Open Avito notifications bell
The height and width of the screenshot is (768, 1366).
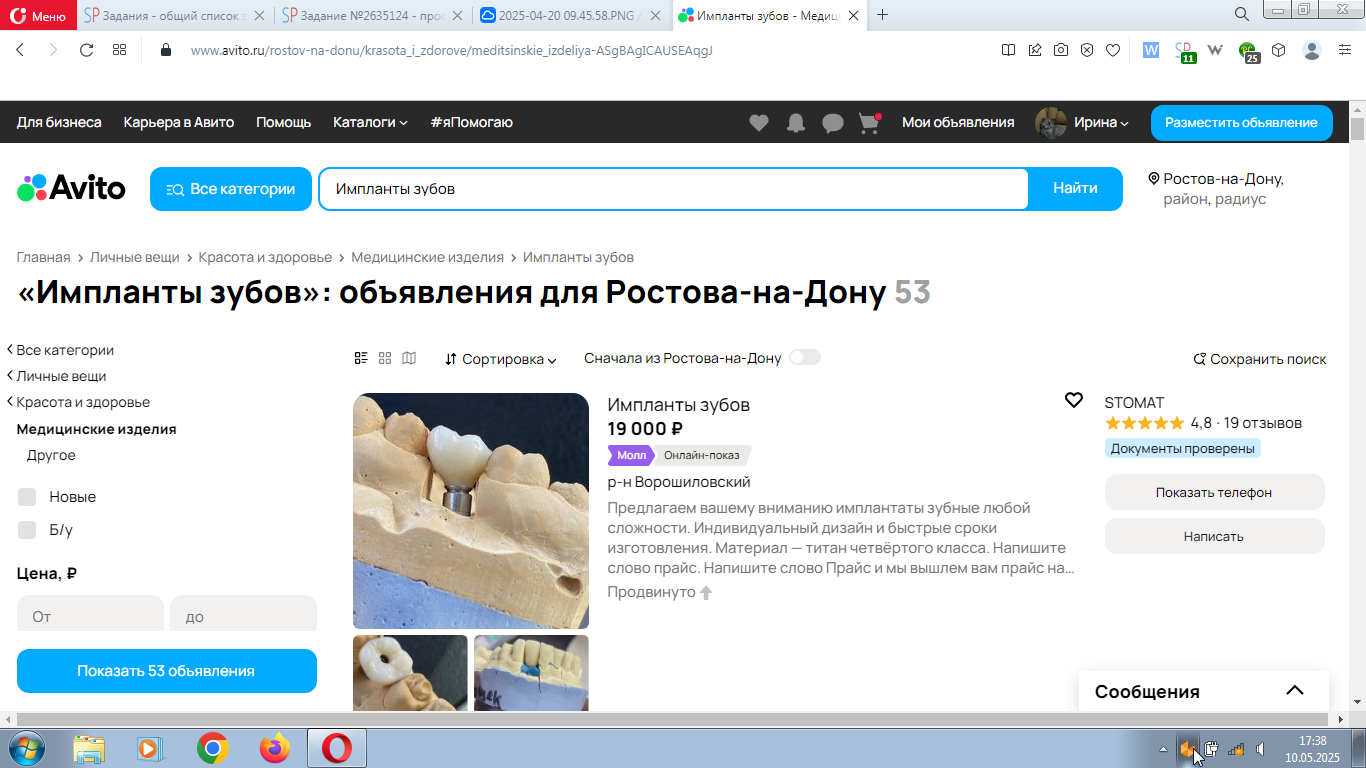(796, 123)
